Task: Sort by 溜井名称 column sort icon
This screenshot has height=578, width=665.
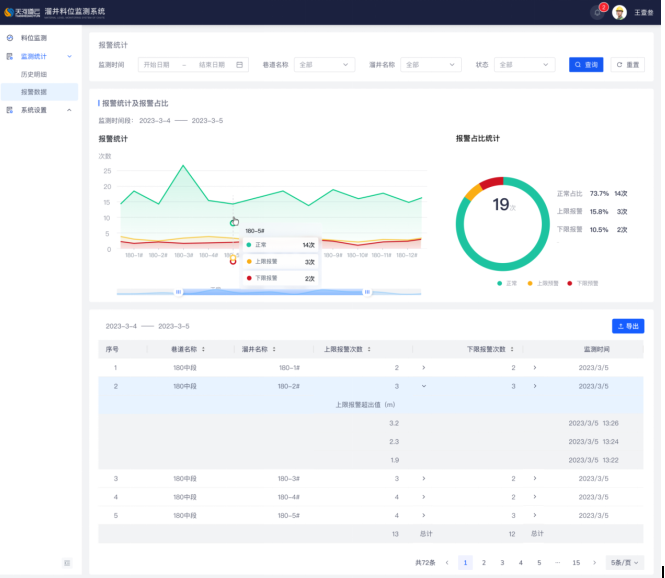Action: (274, 349)
